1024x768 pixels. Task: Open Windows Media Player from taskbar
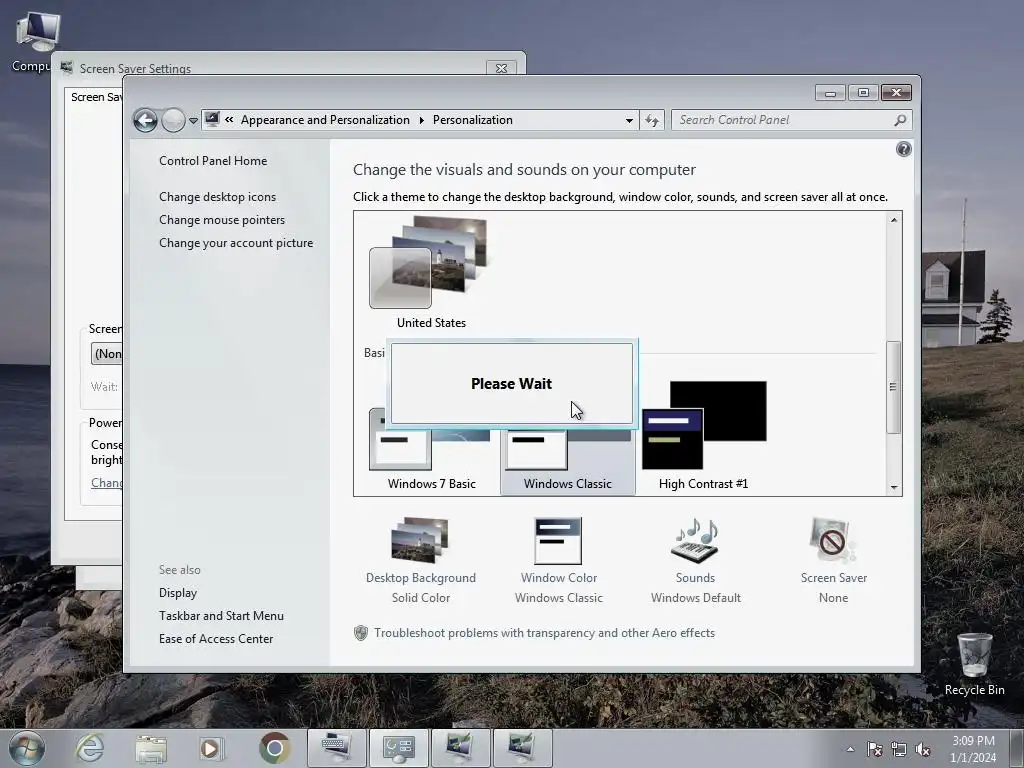coord(211,748)
